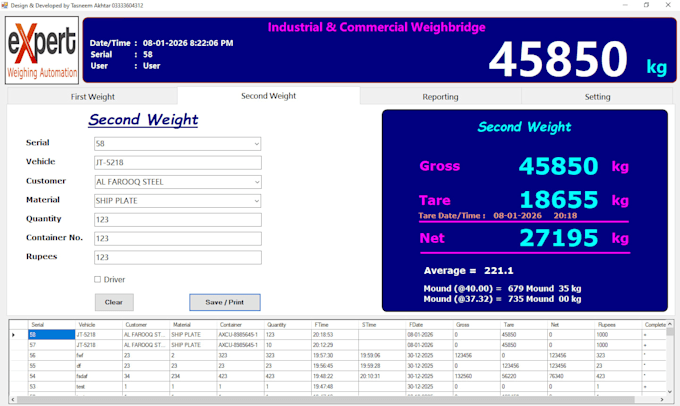Open the Serial dropdown list
The width and height of the screenshot is (680, 406).
point(256,144)
